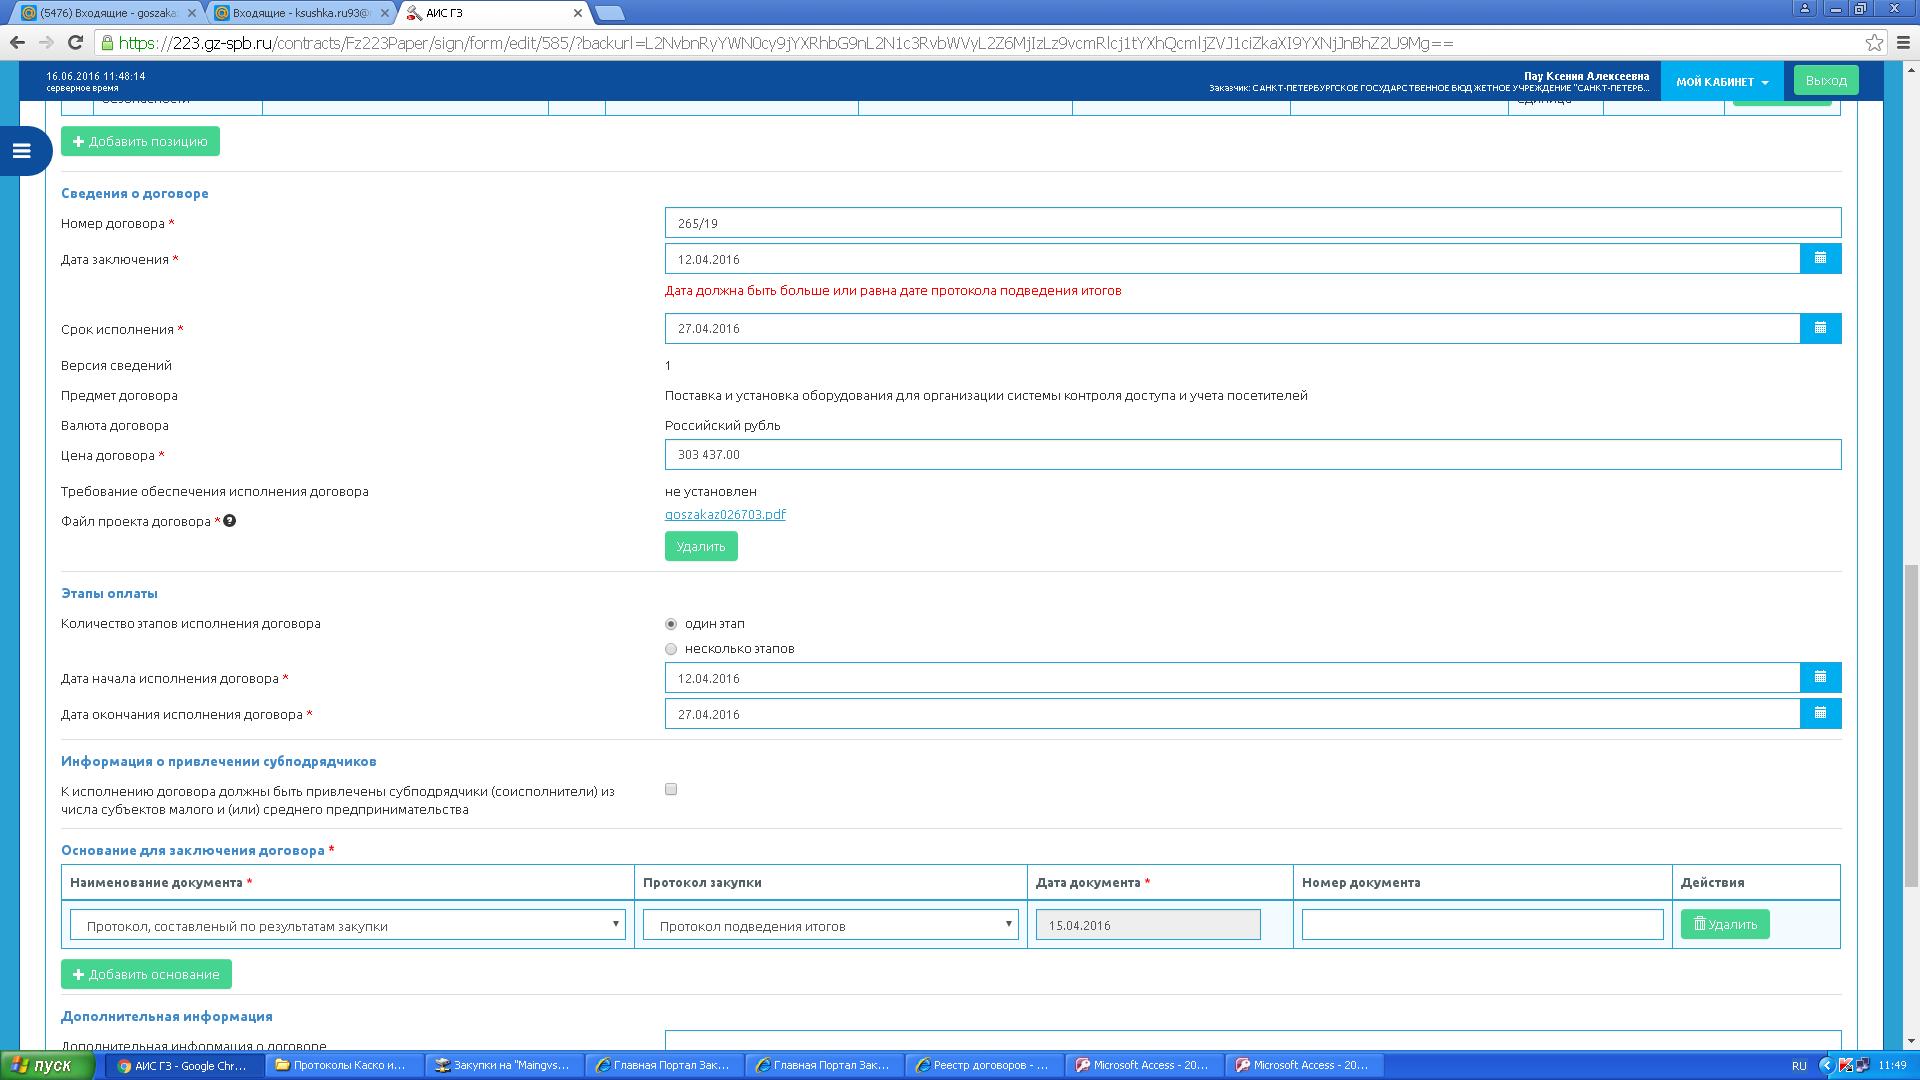Open the МОЙ КАБИНЕТ dropdown menu
This screenshot has height=1080, width=1920.
1722,82
